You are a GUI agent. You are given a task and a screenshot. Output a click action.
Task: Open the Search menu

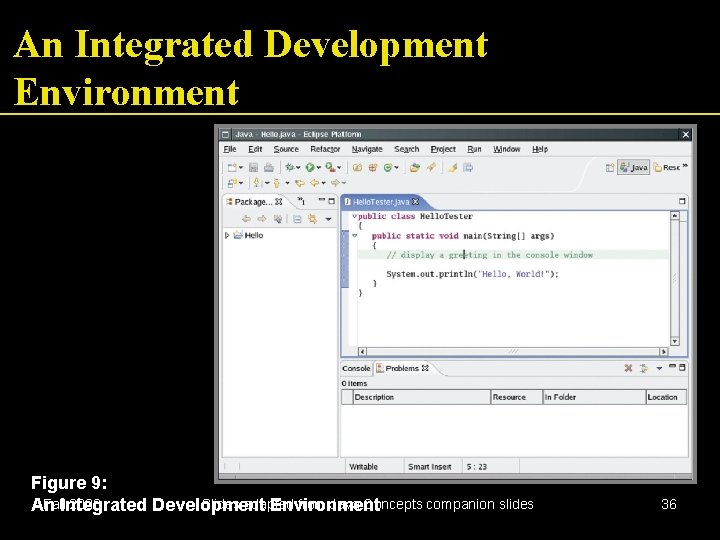click(406, 149)
